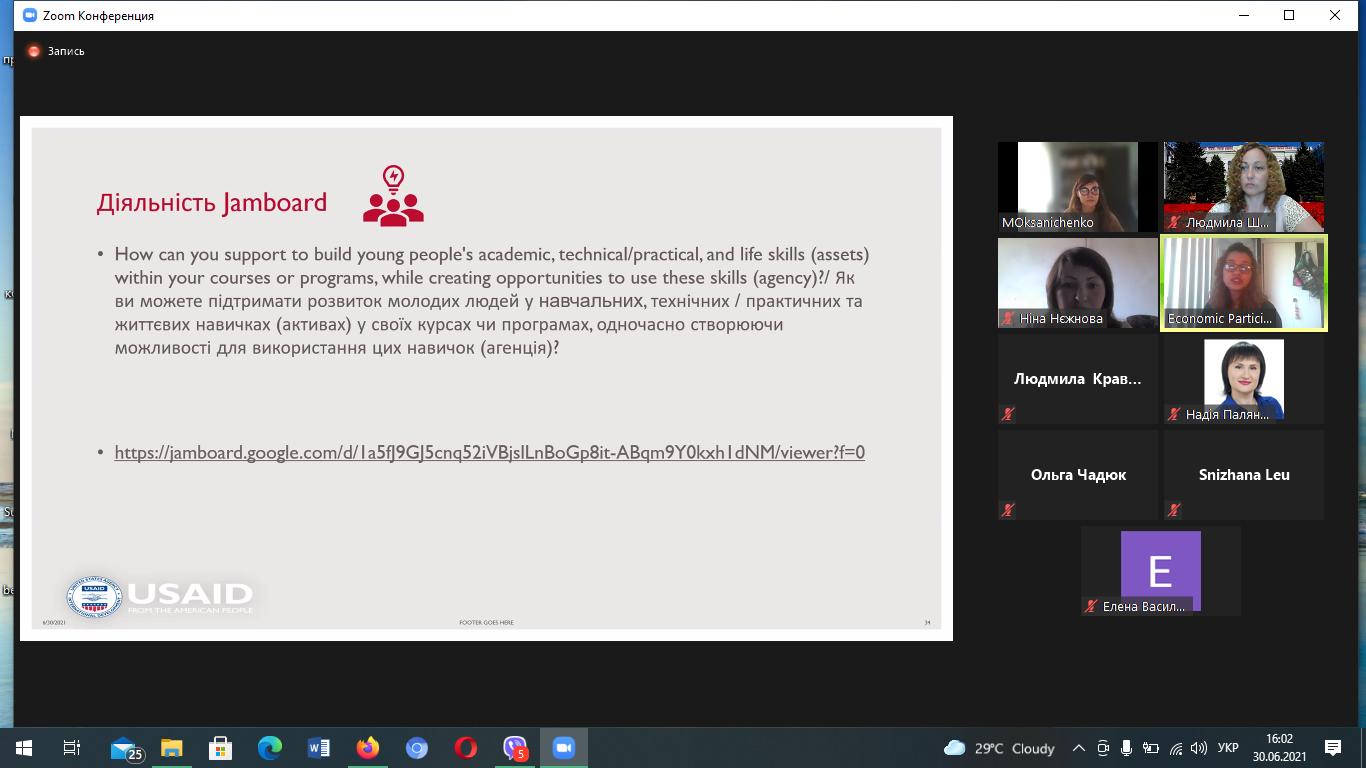The image size is (1366, 768).
Task: Switch to Chrome on the taskbar
Action: [417, 748]
